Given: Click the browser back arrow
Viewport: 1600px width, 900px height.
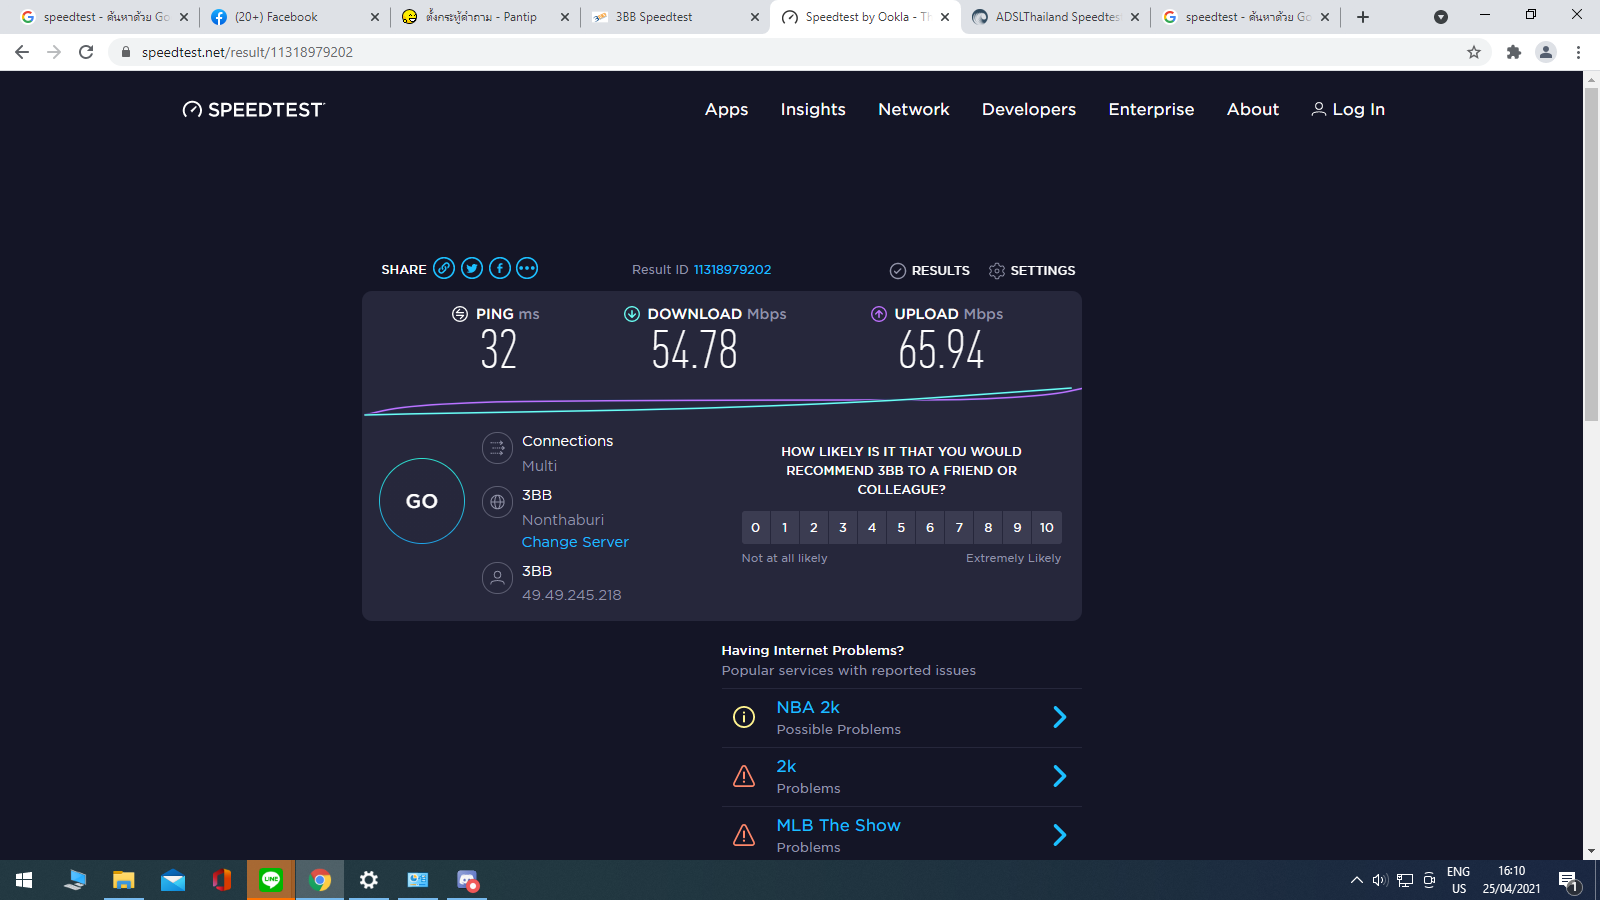Looking at the screenshot, I should tap(22, 52).
